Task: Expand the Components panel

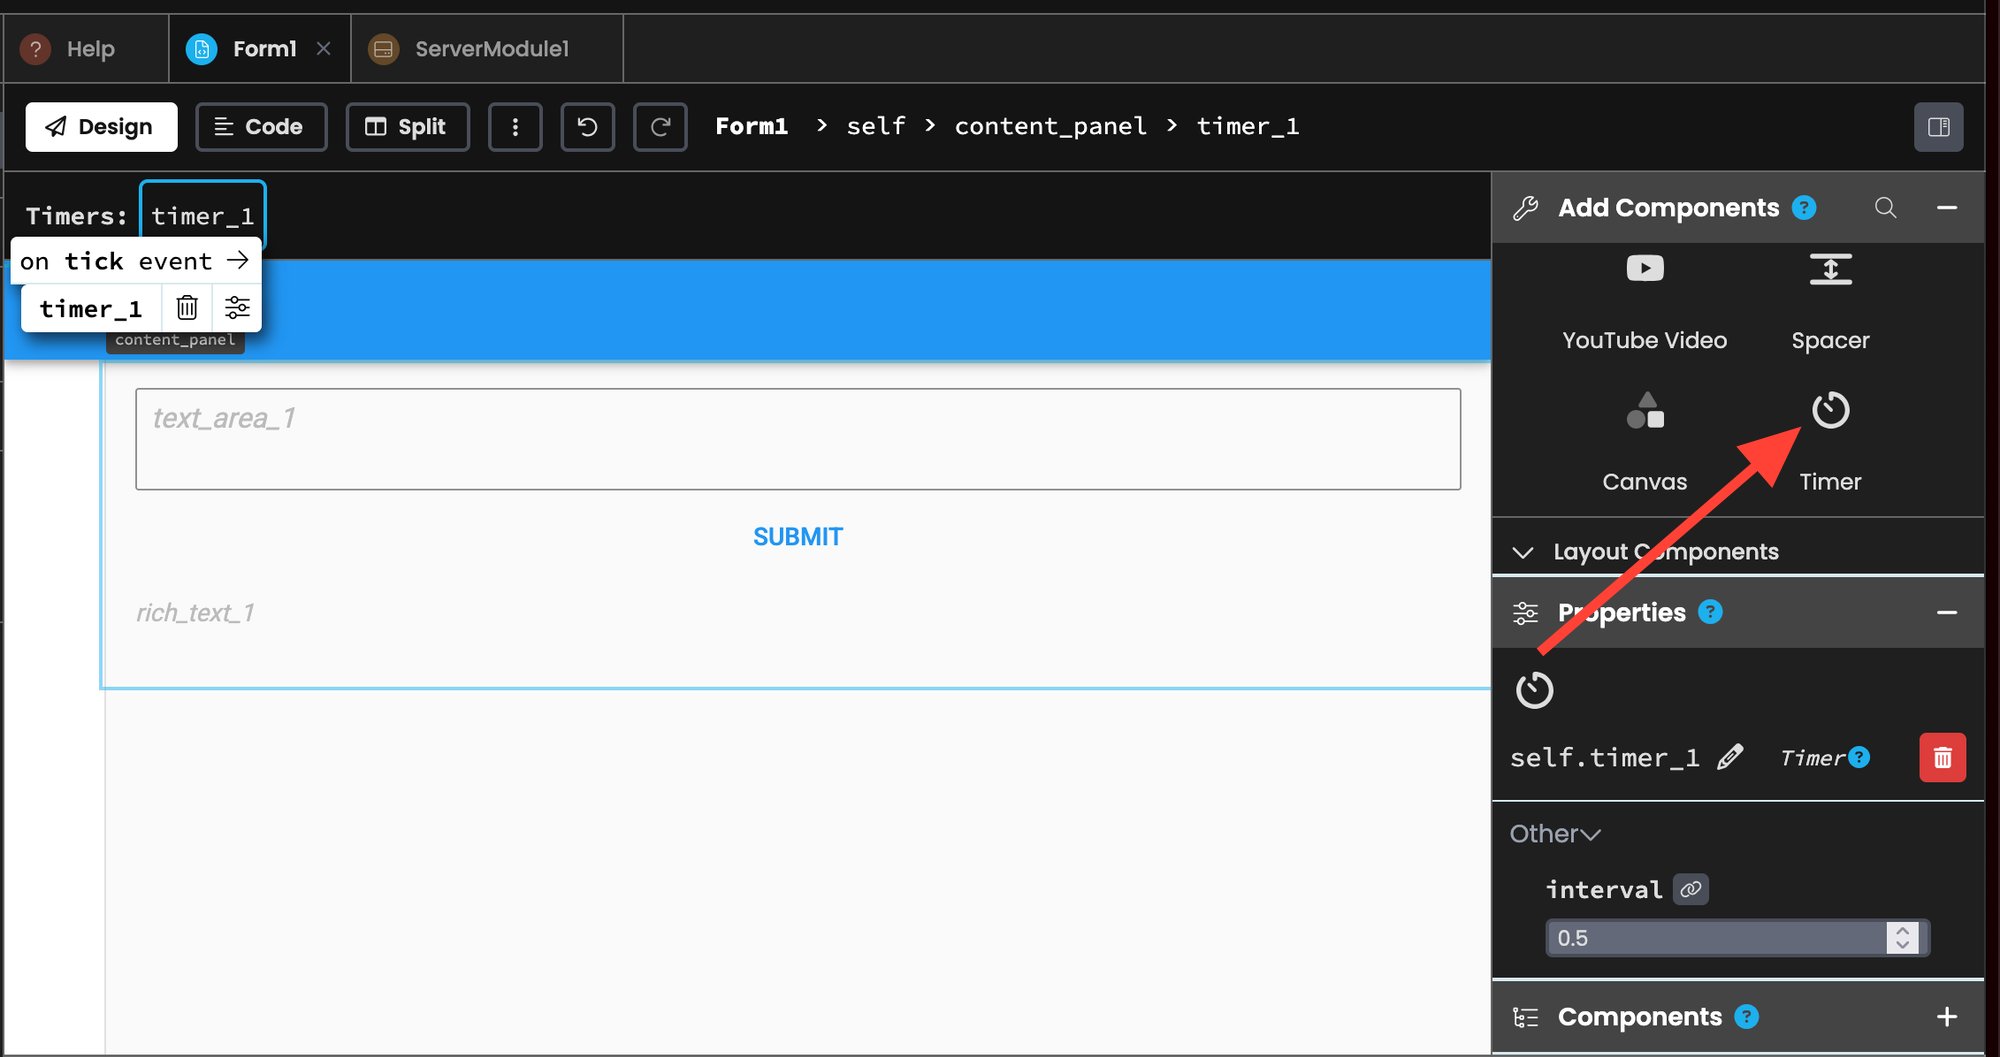Action: tap(1946, 1017)
